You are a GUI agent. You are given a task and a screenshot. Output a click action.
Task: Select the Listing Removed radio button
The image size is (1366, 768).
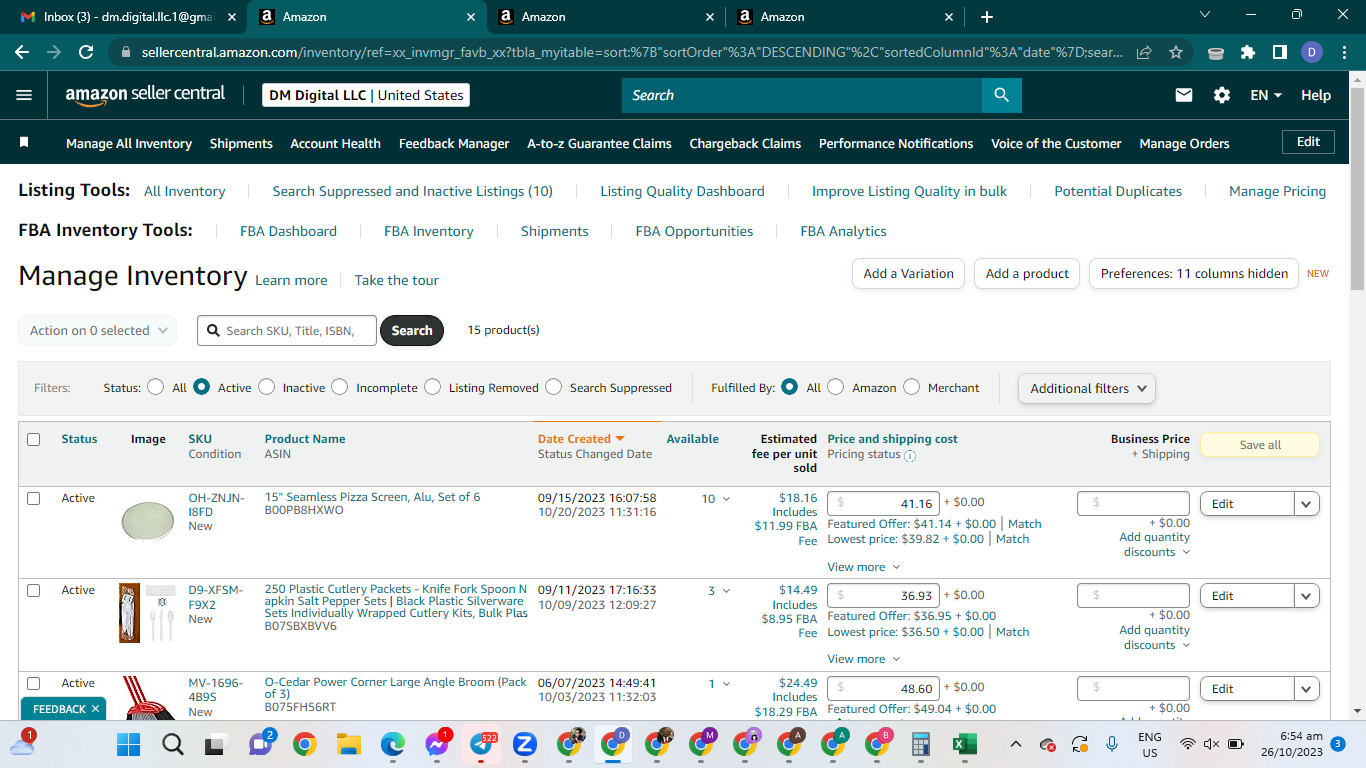tap(432, 387)
